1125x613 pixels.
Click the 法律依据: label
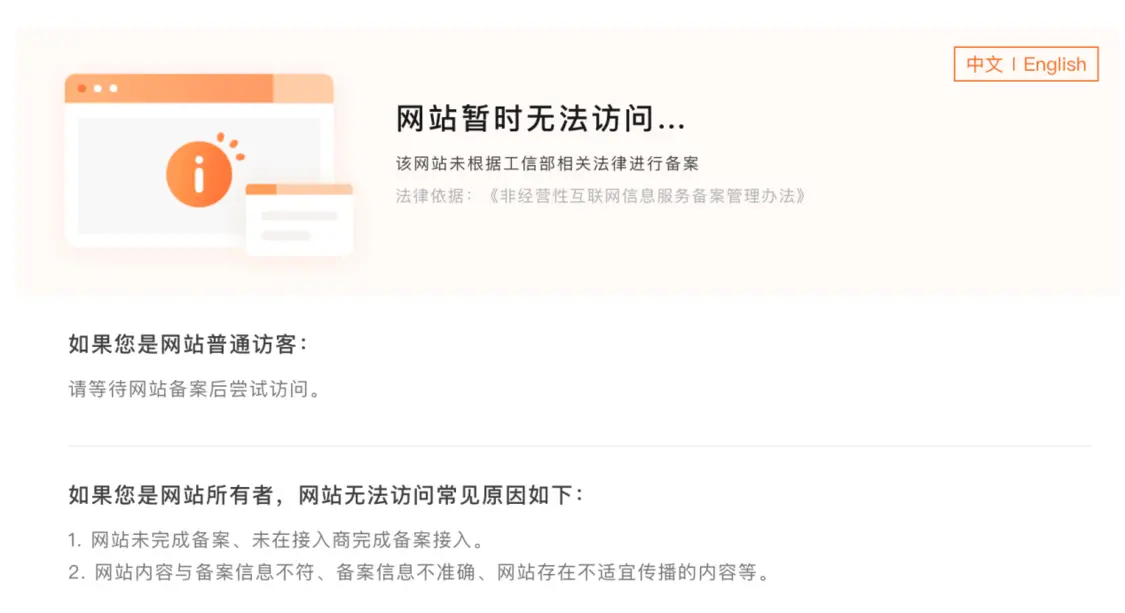point(434,196)
